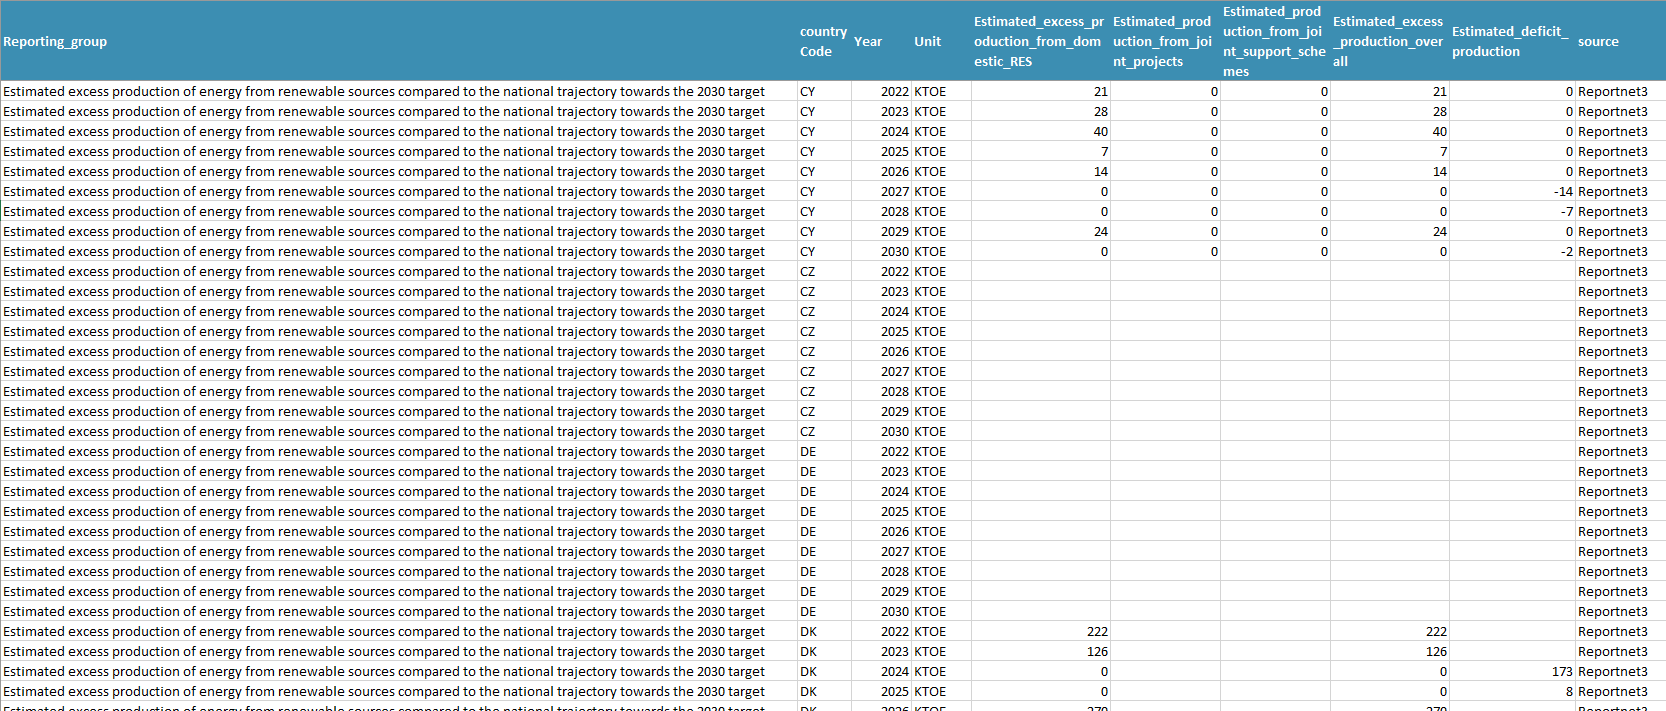1666x711 pixels.
Task: Select country code CY in the 2025 row
Action: [807, 151]
